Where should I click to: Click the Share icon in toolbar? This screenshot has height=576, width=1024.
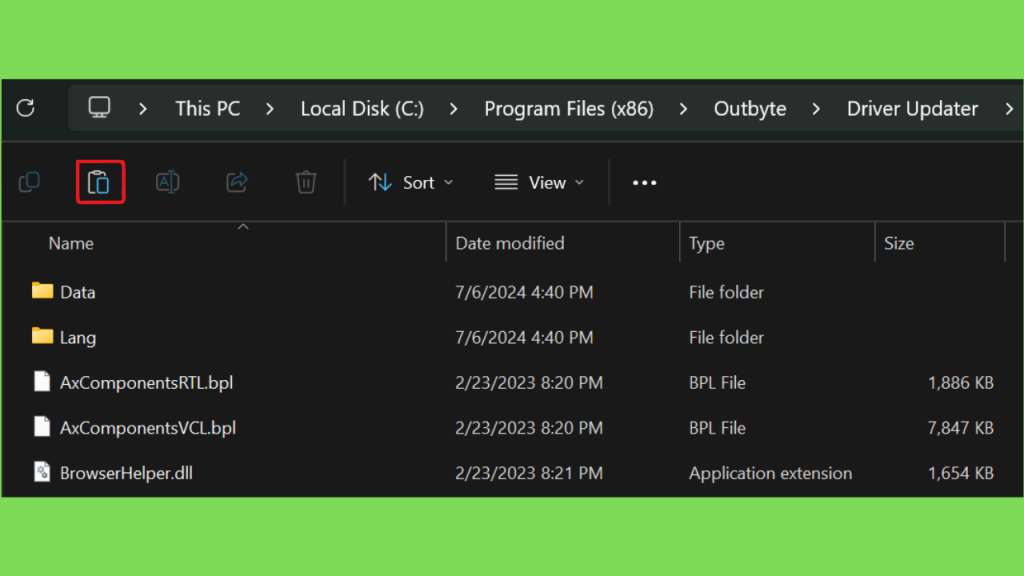point(237,182)
